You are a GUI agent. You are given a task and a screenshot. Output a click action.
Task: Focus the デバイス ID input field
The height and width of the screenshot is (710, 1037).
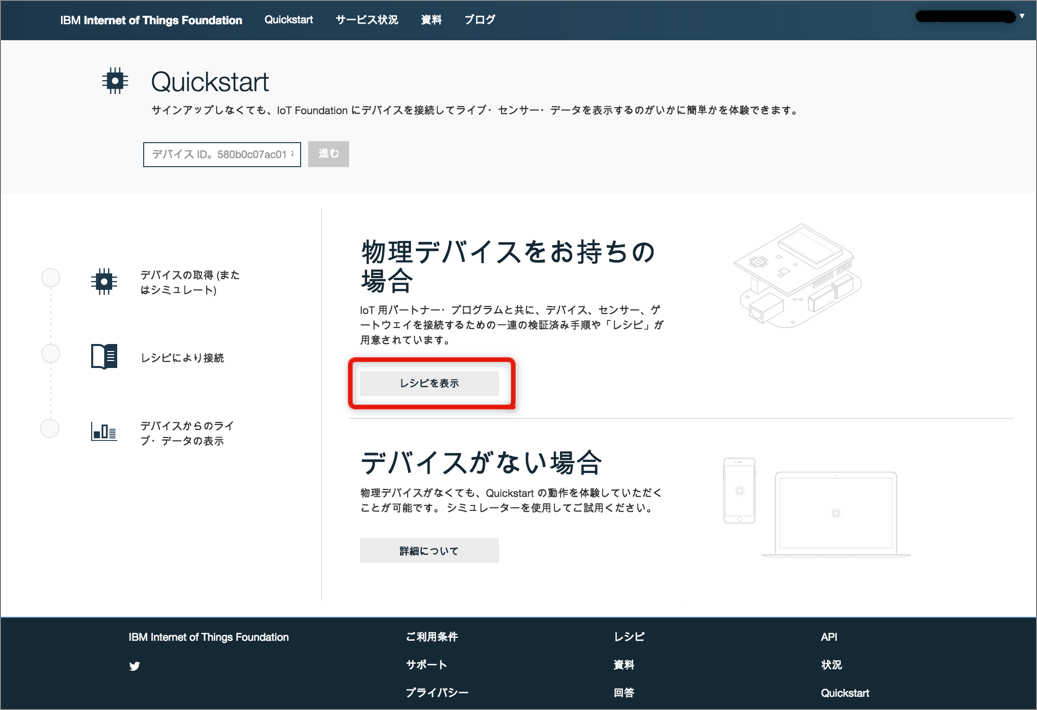pos(222,154)
